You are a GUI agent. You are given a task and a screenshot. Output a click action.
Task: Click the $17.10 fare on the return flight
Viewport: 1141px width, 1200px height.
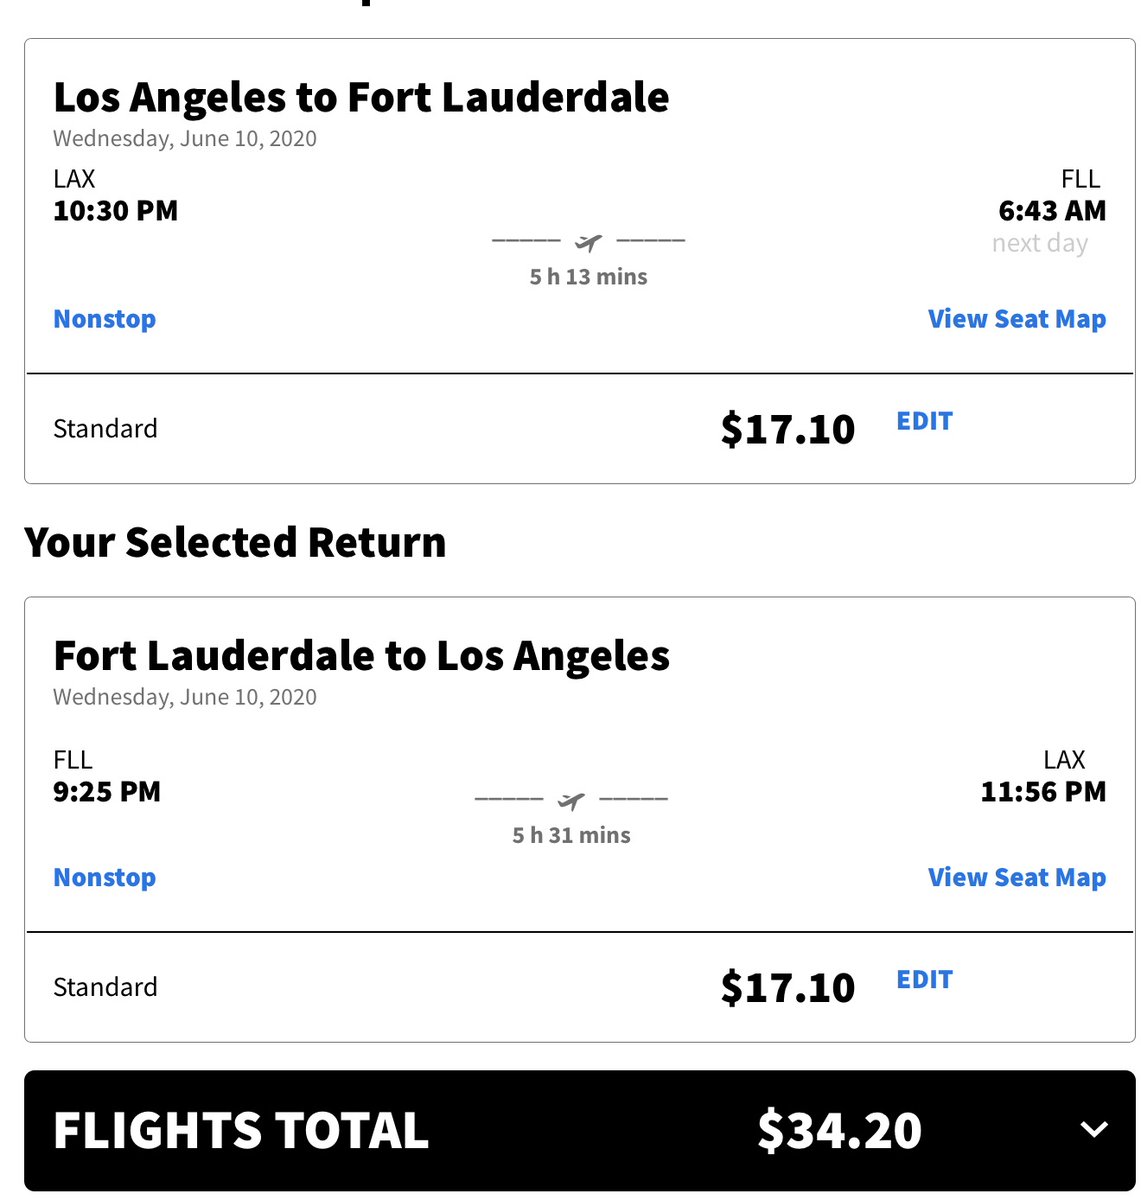pos(787,987)
